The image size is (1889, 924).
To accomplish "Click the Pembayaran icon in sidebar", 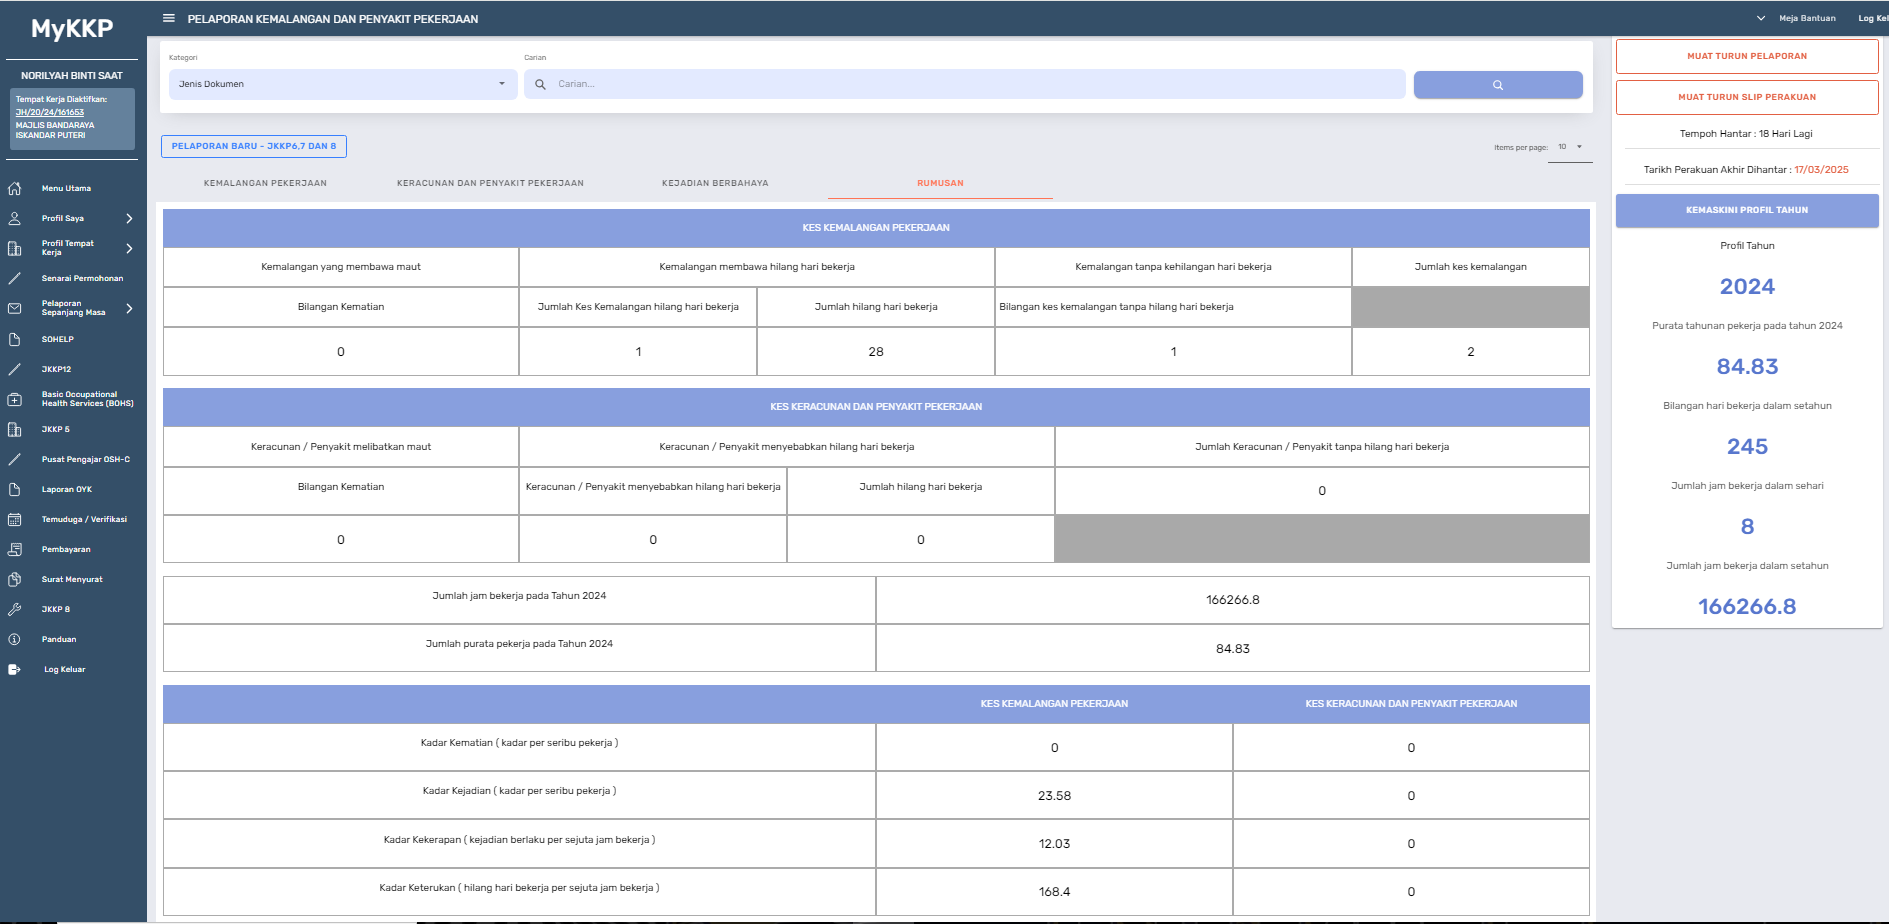I will pyautogui.click(x=15, y=549).
